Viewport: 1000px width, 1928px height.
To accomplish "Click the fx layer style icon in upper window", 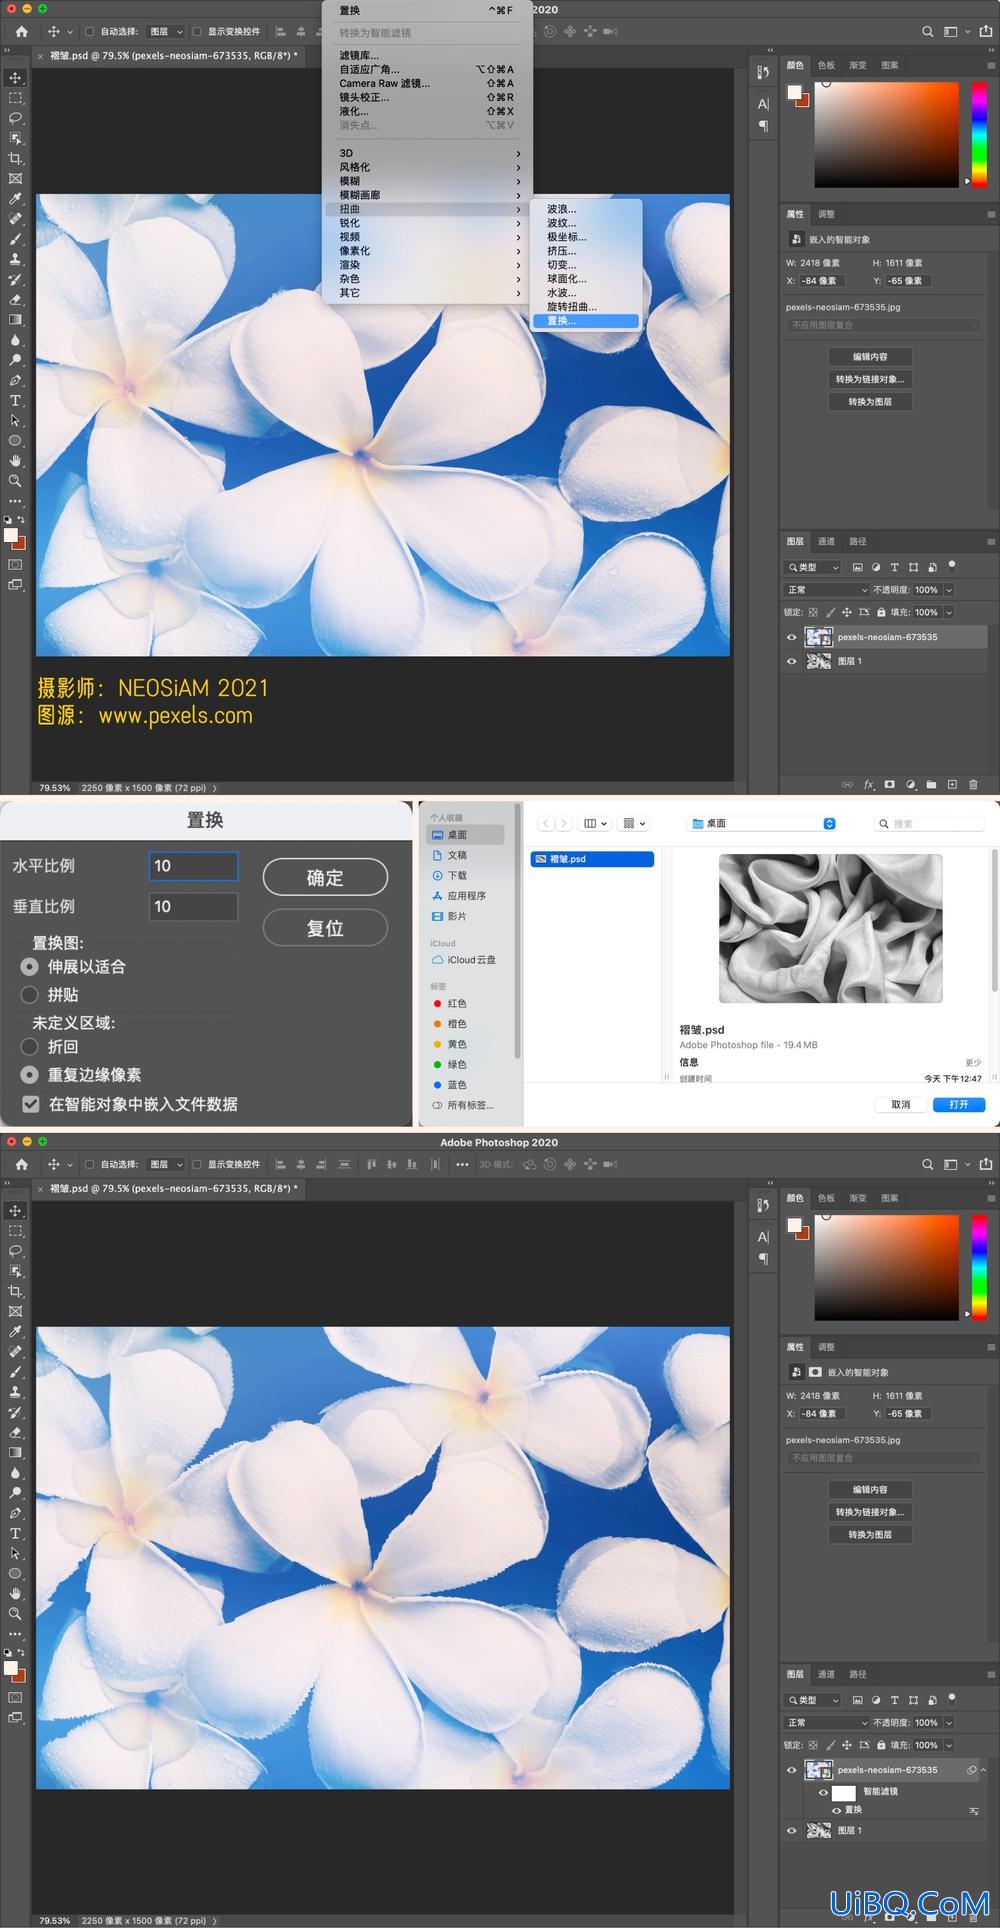I will click(x=868, y=785).
